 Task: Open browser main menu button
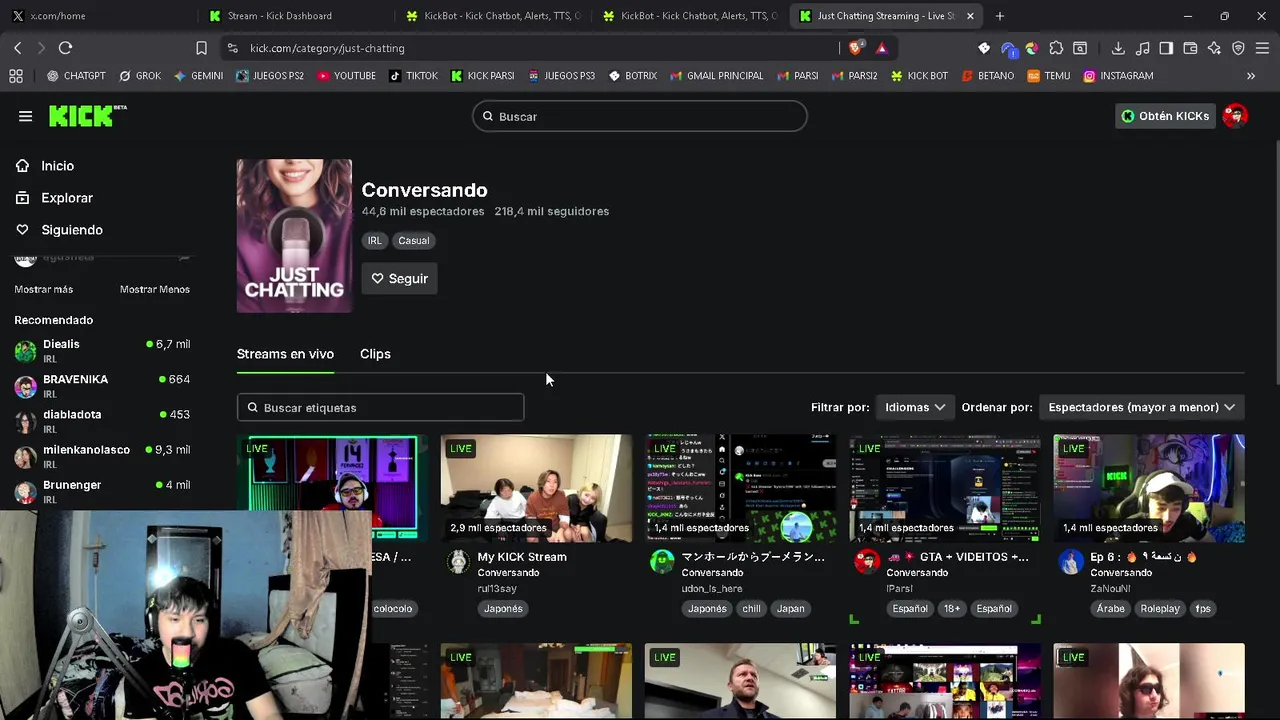[1262, 48]
